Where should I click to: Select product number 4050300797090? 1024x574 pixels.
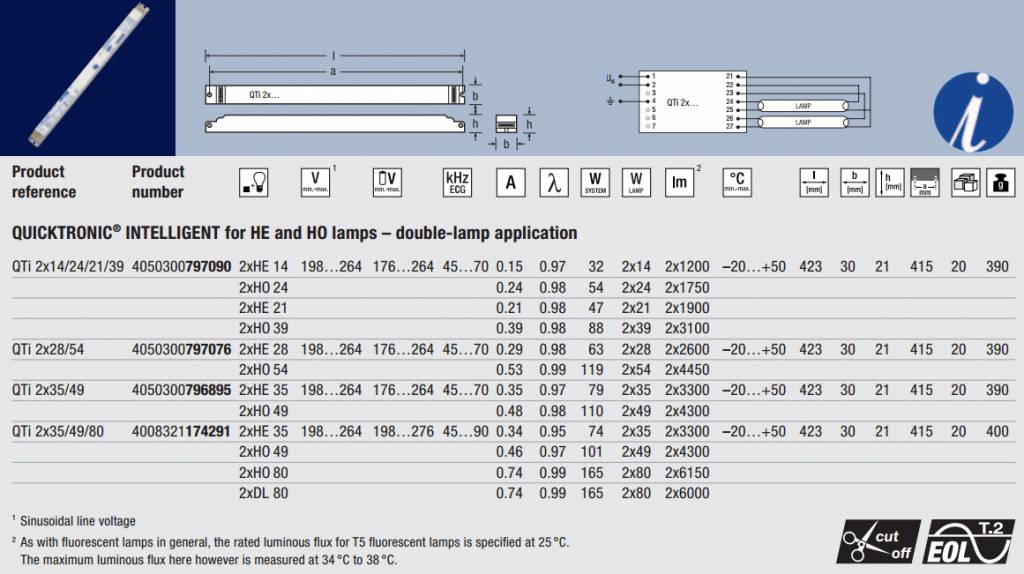181,267
